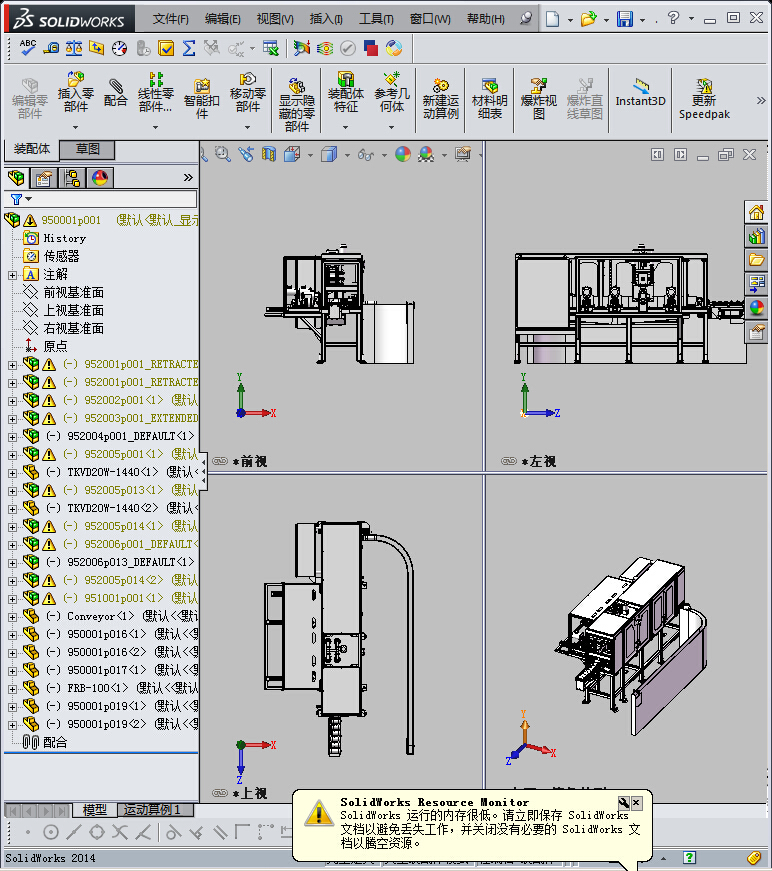Open the 编辑(E) menu
Viewport: 772px width, 871px height.
[223, 19]
